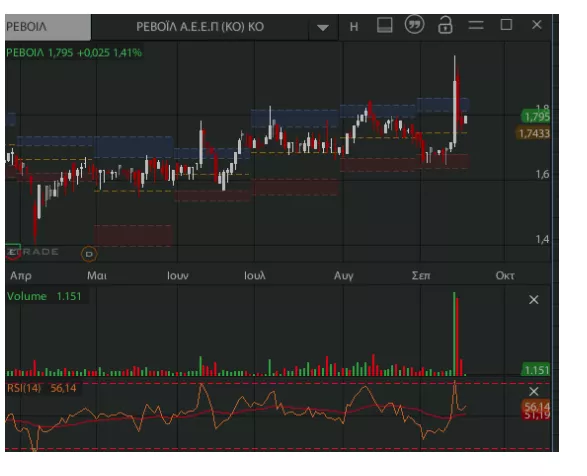Click the orange 1,7433 price tag
The height and width of the screenshot is (476, 587).
pos(533,133)
